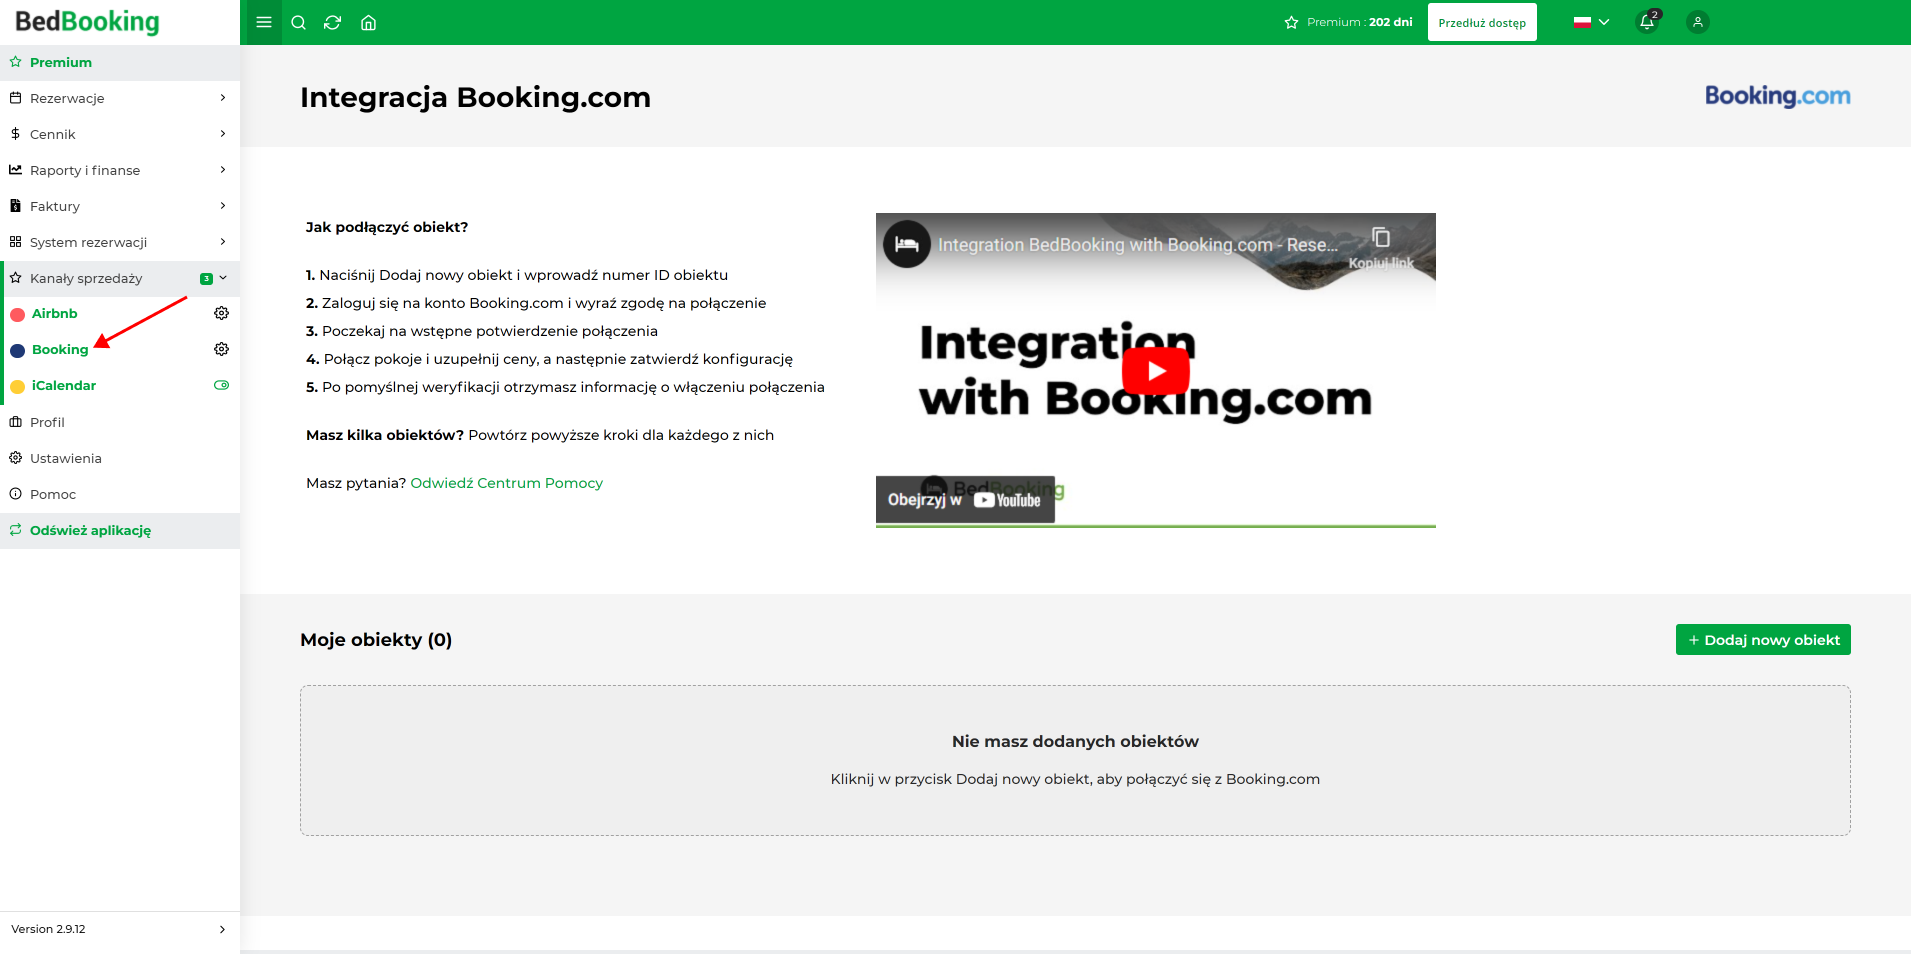The image size is (1911, 954).
Task: Open Premium in sidebar
Action: tap(120, 62)
